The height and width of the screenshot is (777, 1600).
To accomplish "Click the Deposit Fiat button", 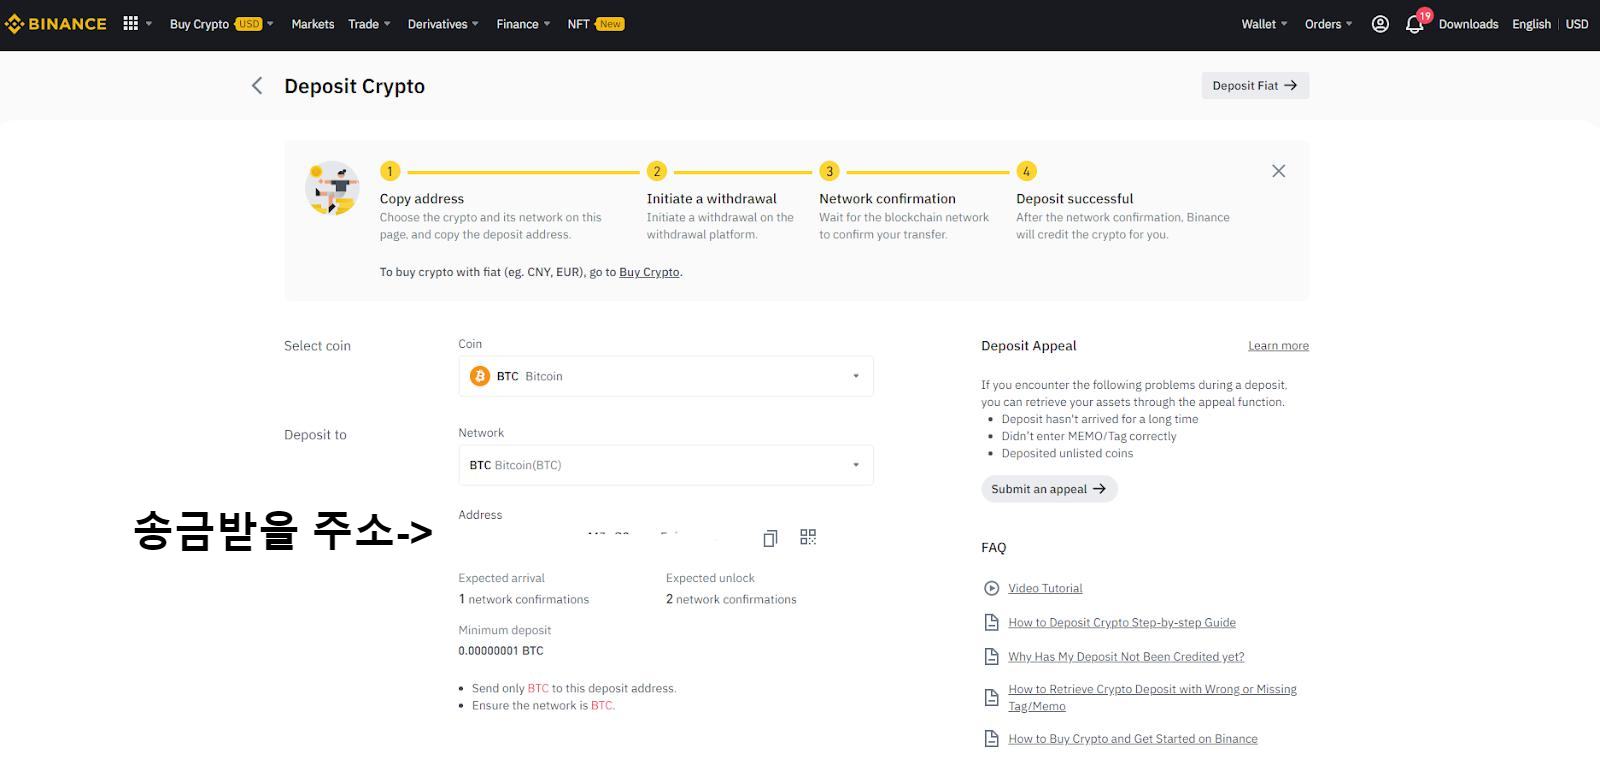I will (1255, 86).
